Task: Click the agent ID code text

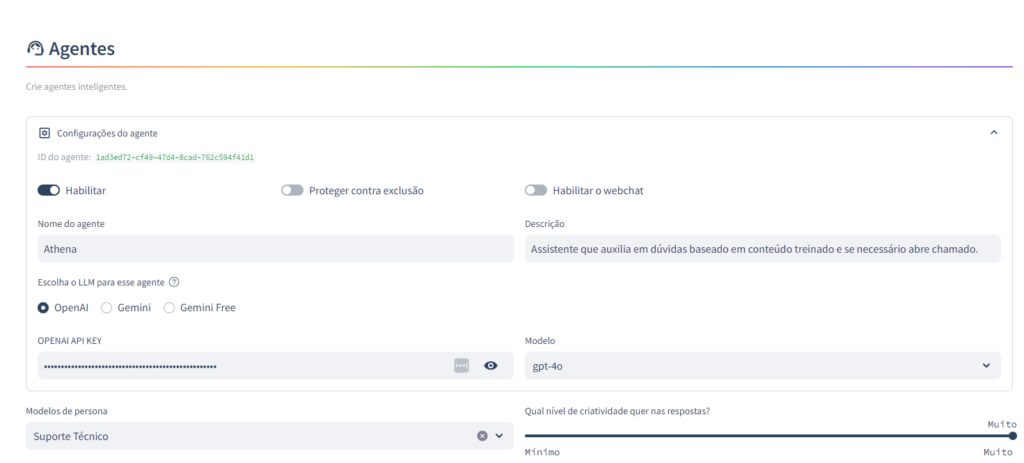Action: (x=174, y=158)
